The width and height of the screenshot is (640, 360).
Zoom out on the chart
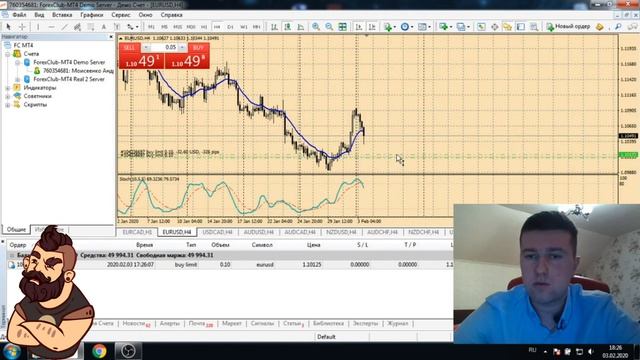coord(329,27)
